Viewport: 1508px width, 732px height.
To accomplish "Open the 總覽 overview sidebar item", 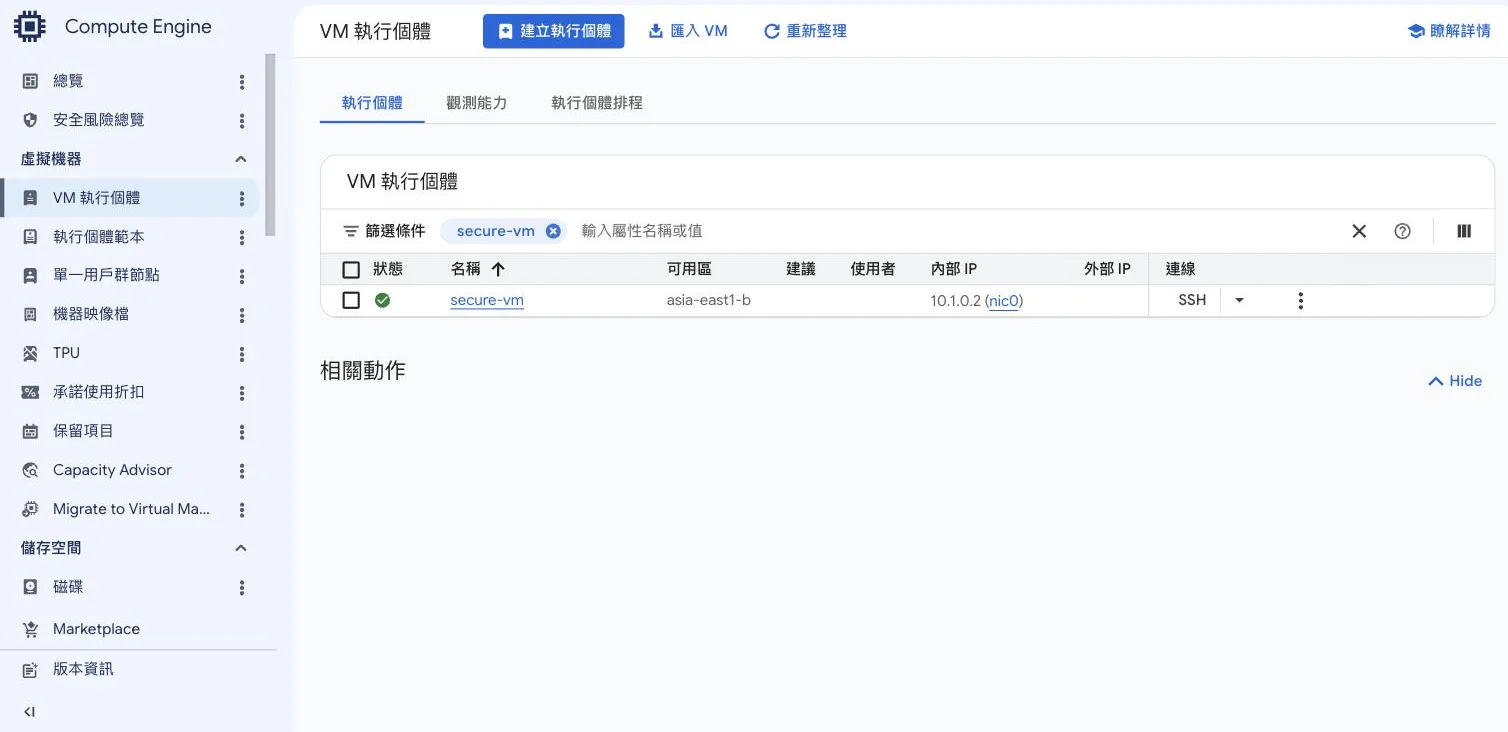I will tap(68, 81).
